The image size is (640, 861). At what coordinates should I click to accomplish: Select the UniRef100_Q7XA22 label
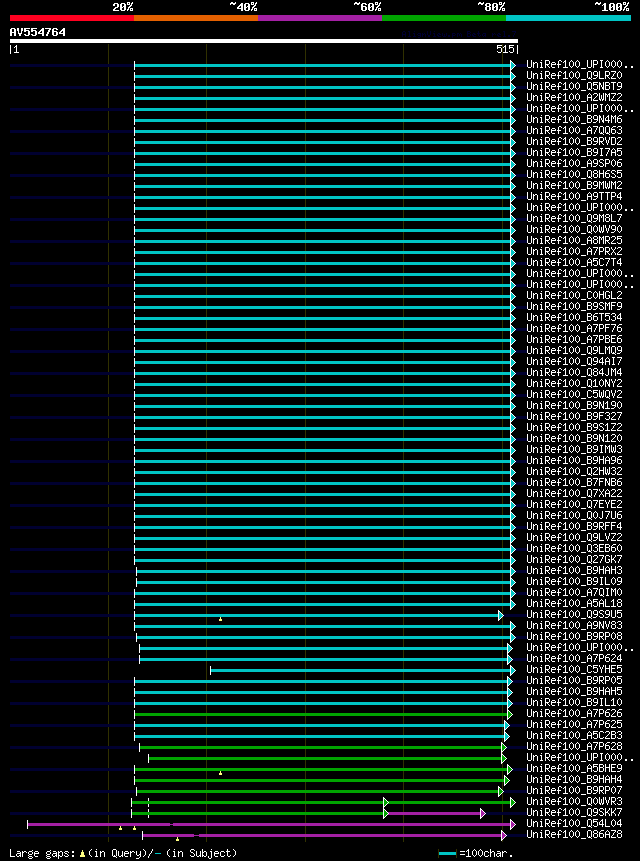(574, 494)
